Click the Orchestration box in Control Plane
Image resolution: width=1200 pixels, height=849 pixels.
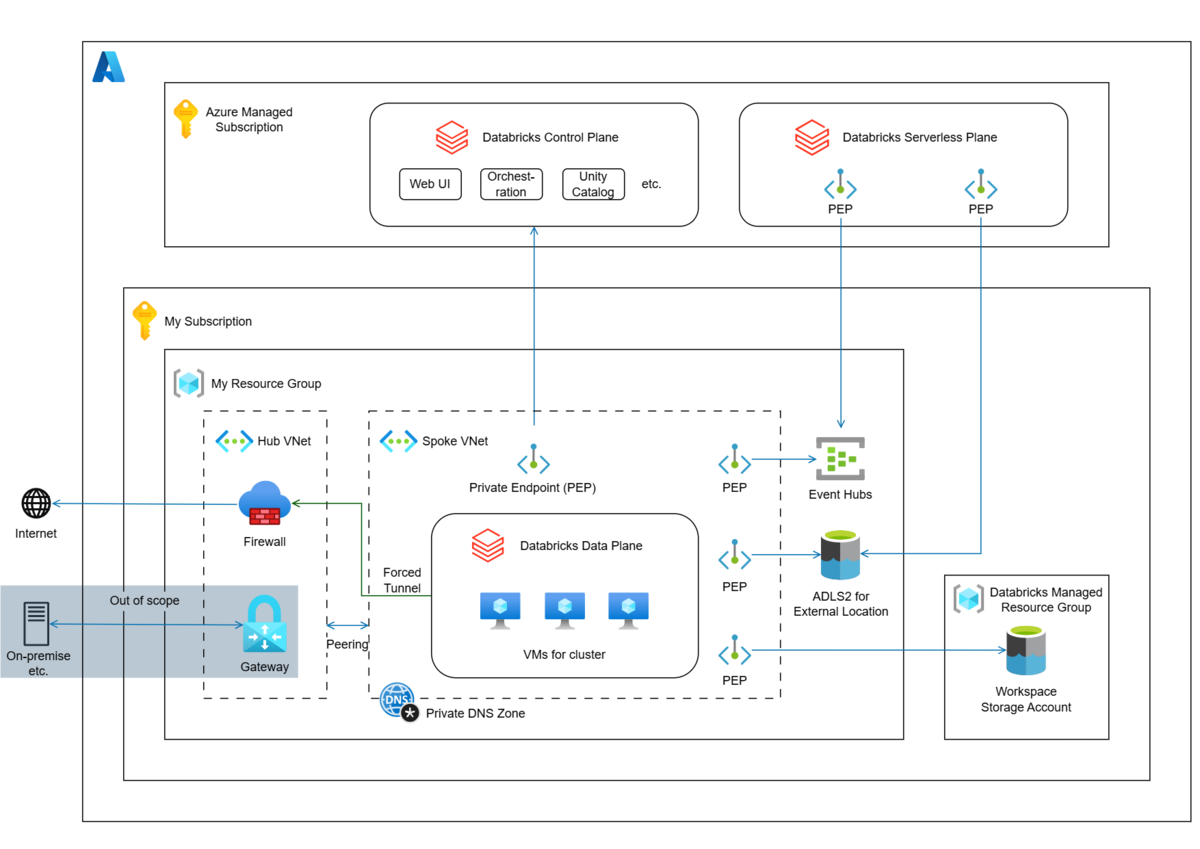511,184
